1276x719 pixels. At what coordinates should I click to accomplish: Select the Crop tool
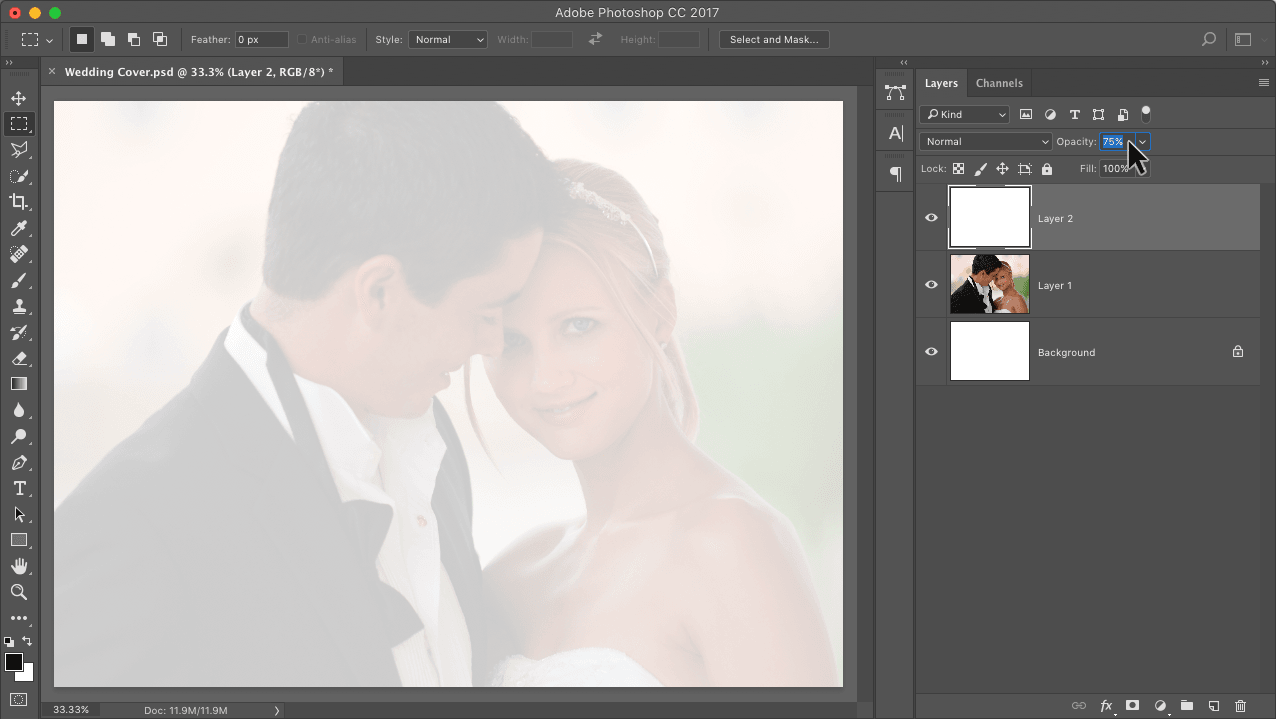19,202
